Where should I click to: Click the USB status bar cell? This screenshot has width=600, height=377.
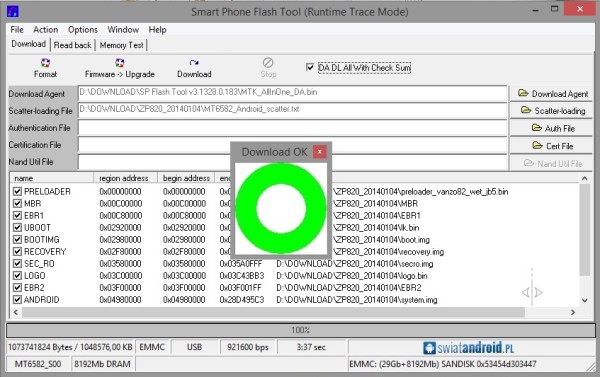(194, 347)
